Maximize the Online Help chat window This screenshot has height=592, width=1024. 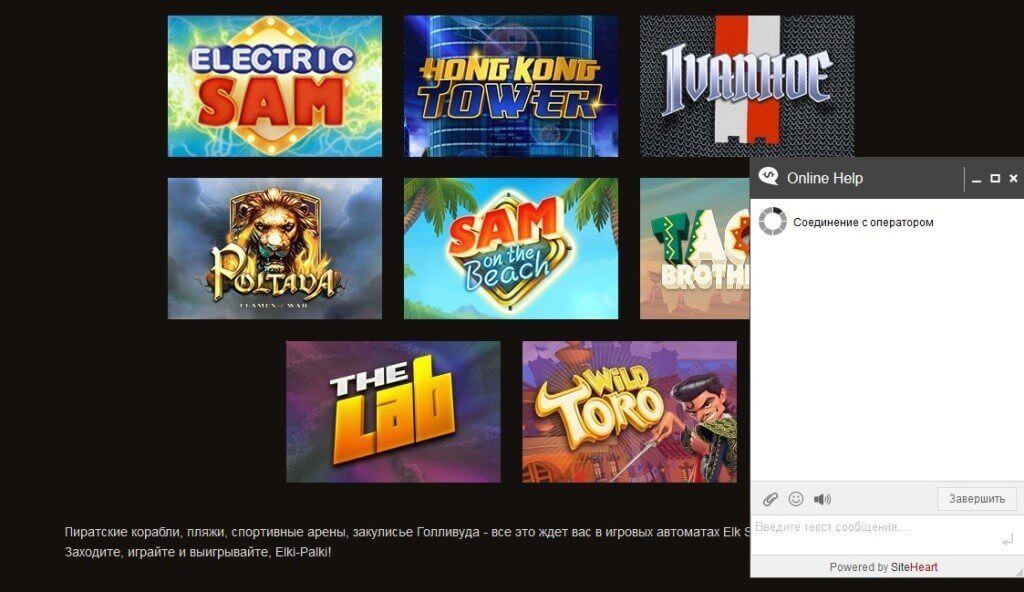(995, 178)
